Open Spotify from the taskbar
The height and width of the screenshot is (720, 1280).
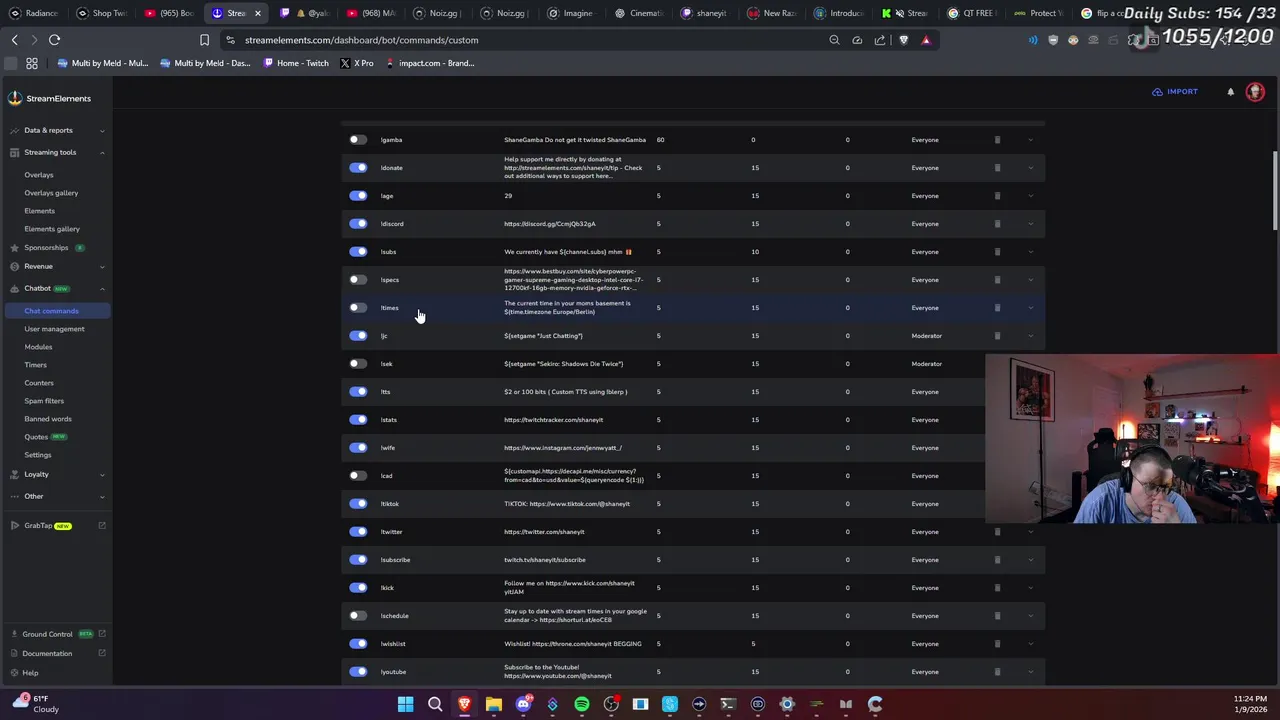582,704
